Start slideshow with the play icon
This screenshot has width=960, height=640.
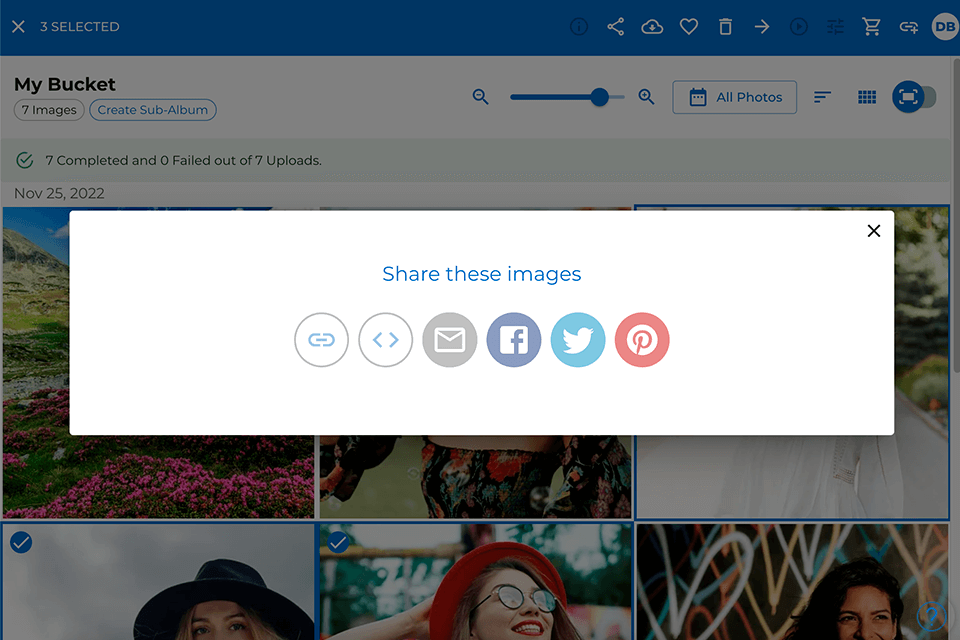click(798, 26)
